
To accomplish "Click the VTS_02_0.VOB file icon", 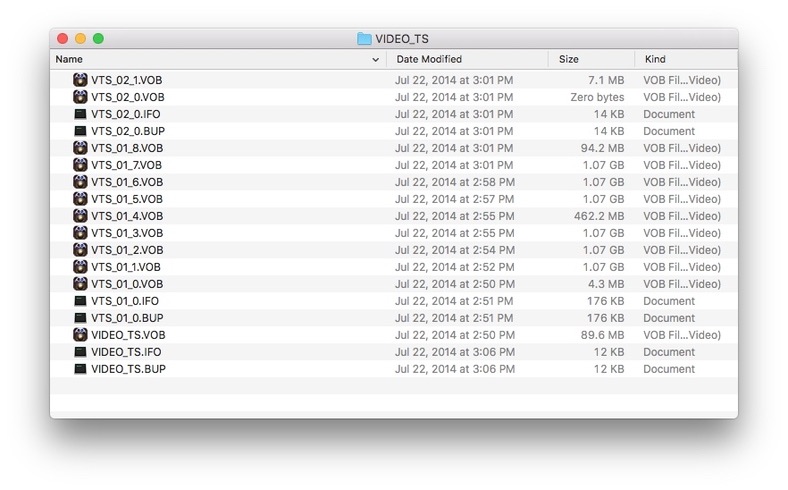I will click(80, 97).
